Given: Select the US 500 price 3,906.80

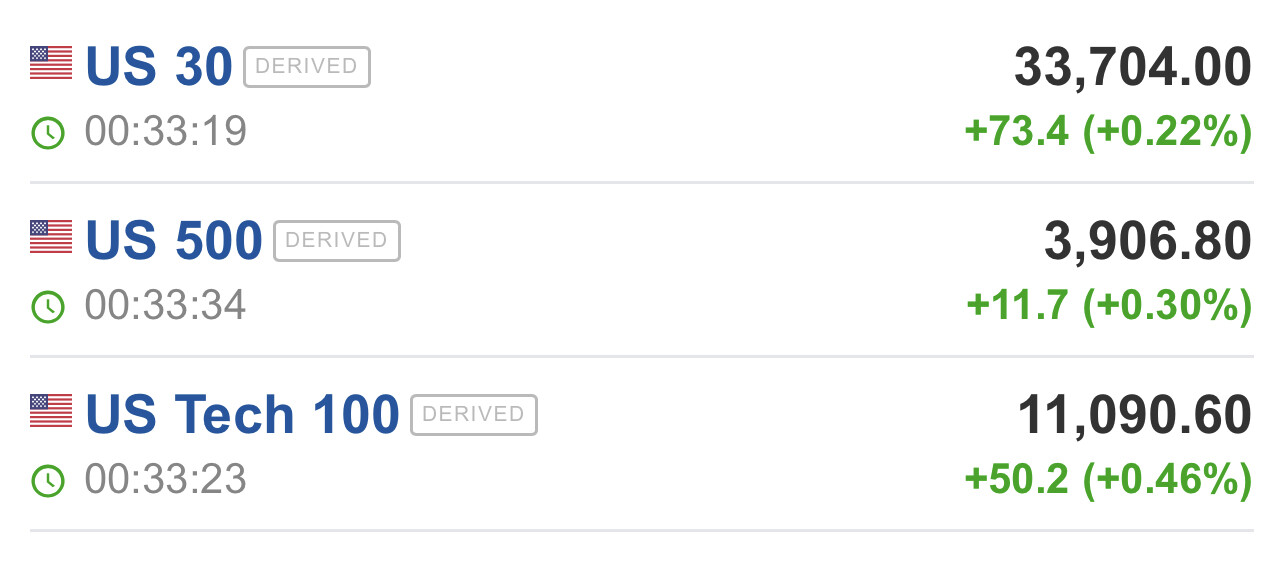Looking at the screenshot, I should (1147, 242).
